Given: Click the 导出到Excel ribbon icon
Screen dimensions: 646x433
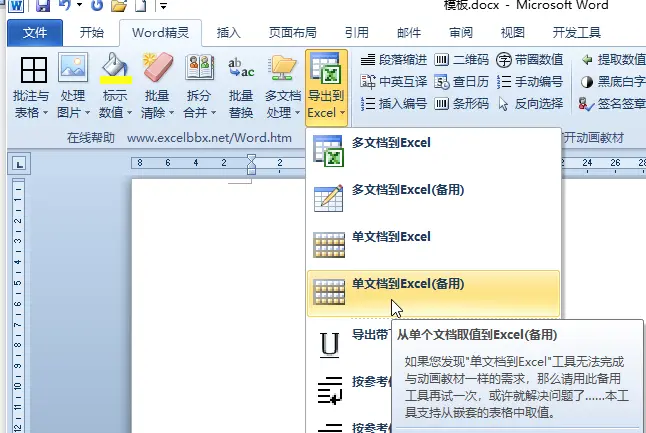Looking at the screenshot, I should coord(326,68).
